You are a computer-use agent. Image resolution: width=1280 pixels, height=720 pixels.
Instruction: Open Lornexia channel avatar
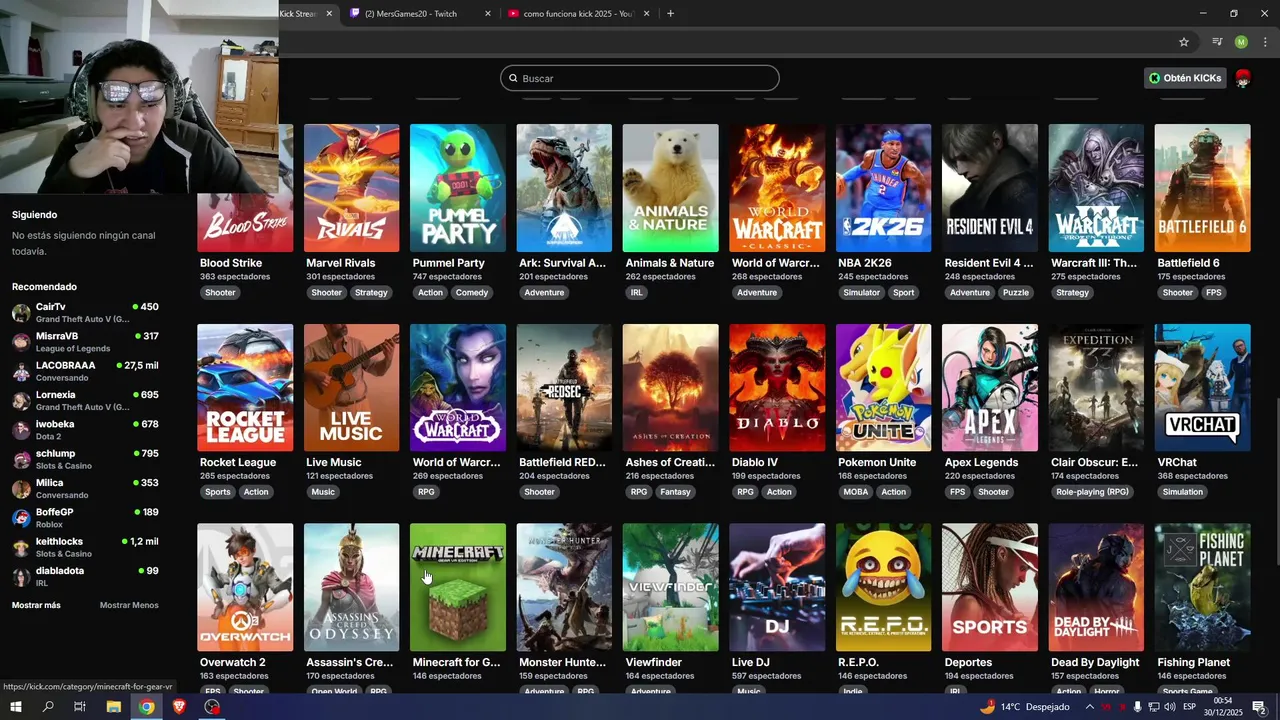tap(21, 401)
